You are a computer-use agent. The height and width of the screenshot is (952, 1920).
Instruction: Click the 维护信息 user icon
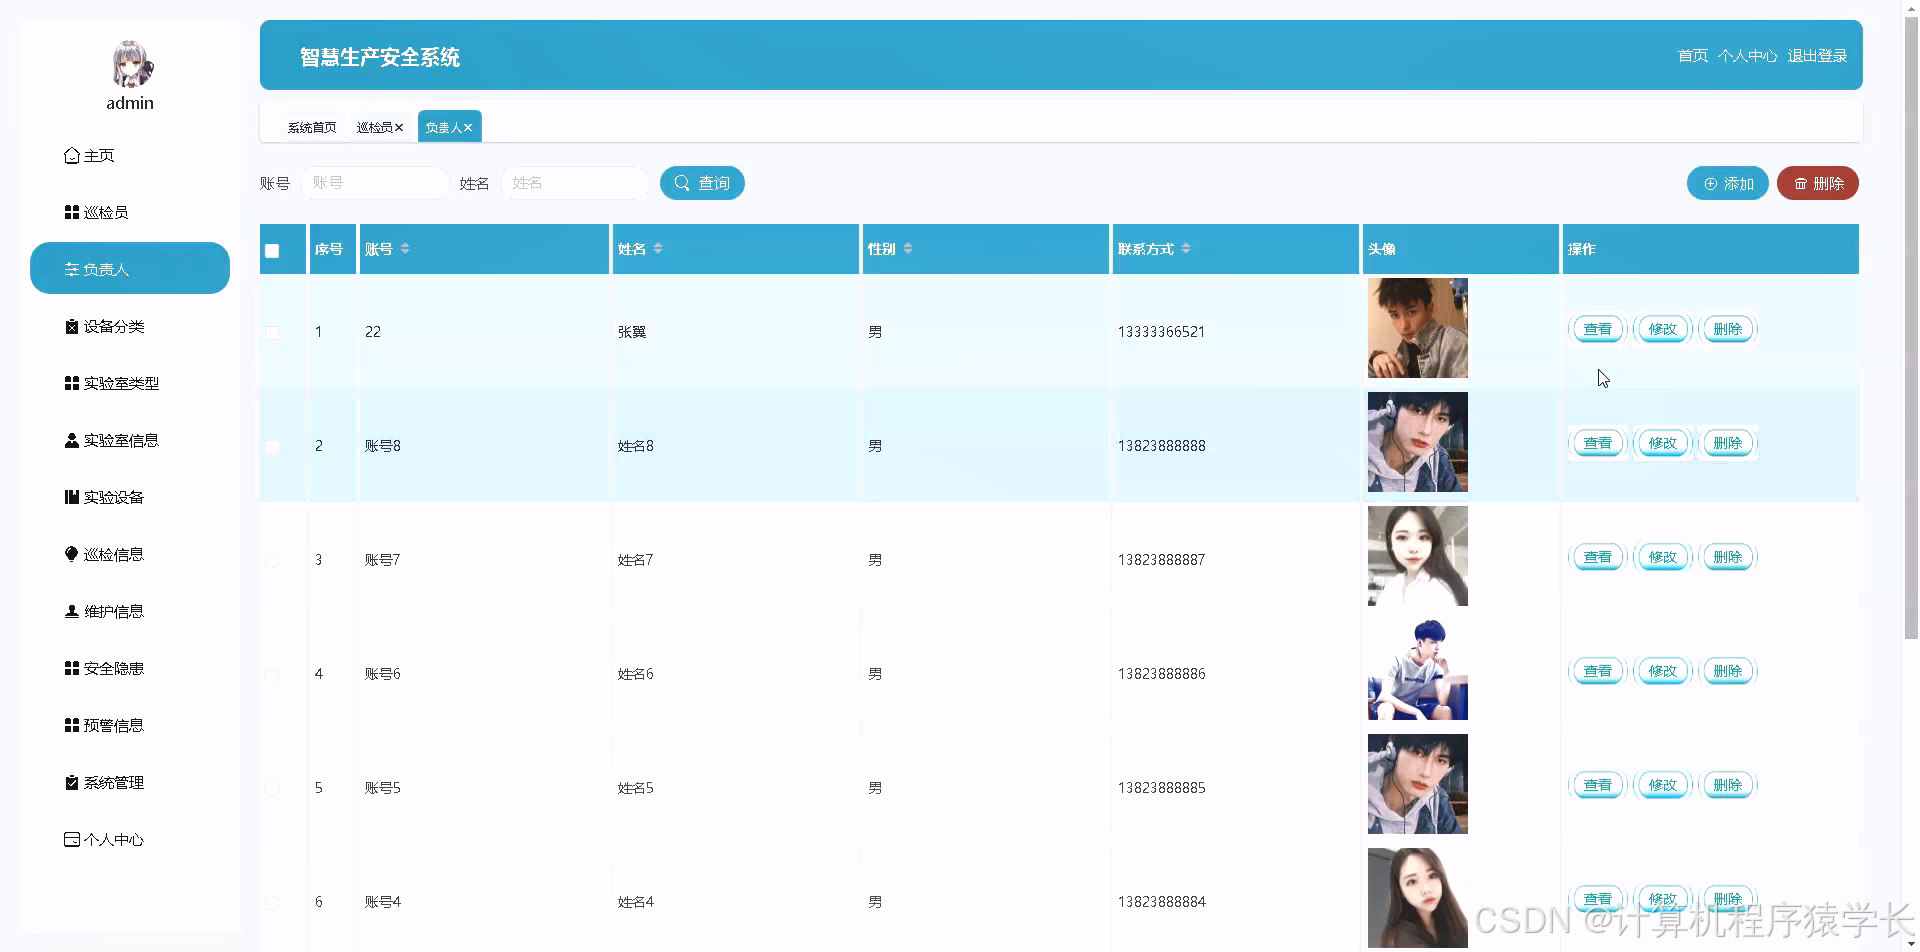(72, 611)
